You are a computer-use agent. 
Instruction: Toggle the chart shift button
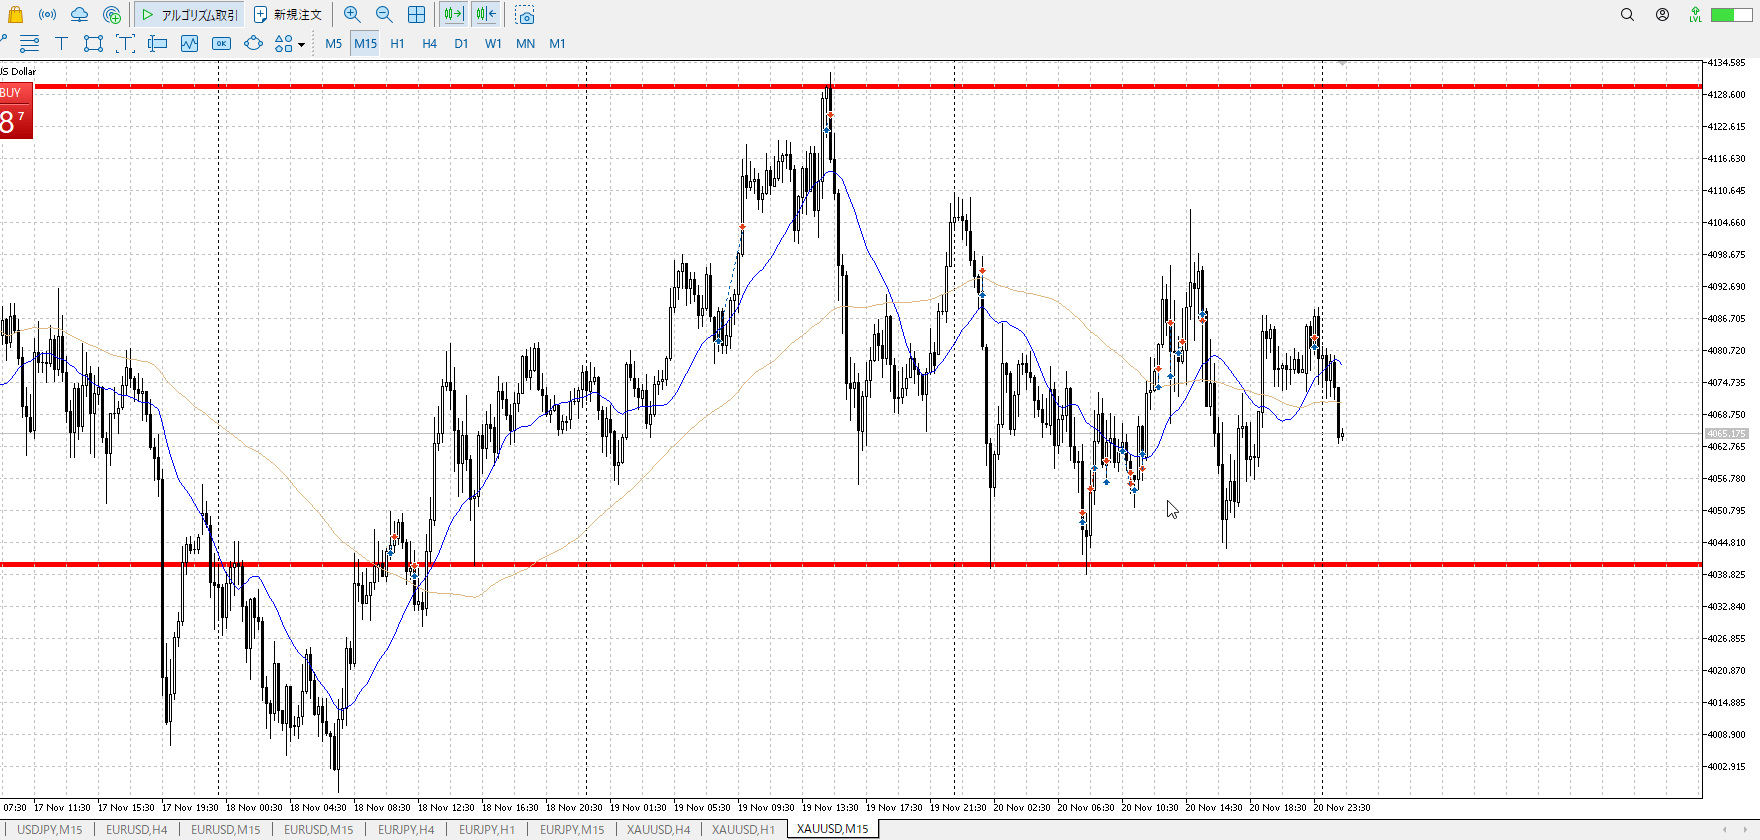tap(486, 15)
